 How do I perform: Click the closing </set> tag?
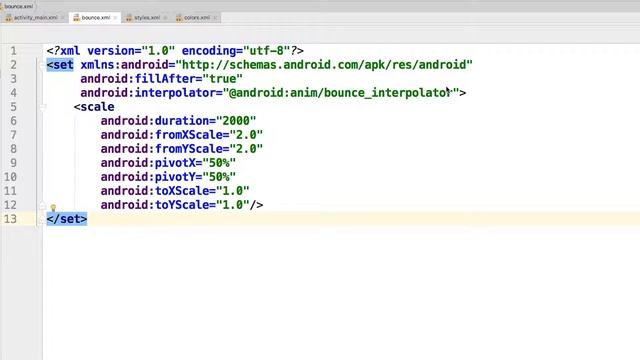point(67,219)
